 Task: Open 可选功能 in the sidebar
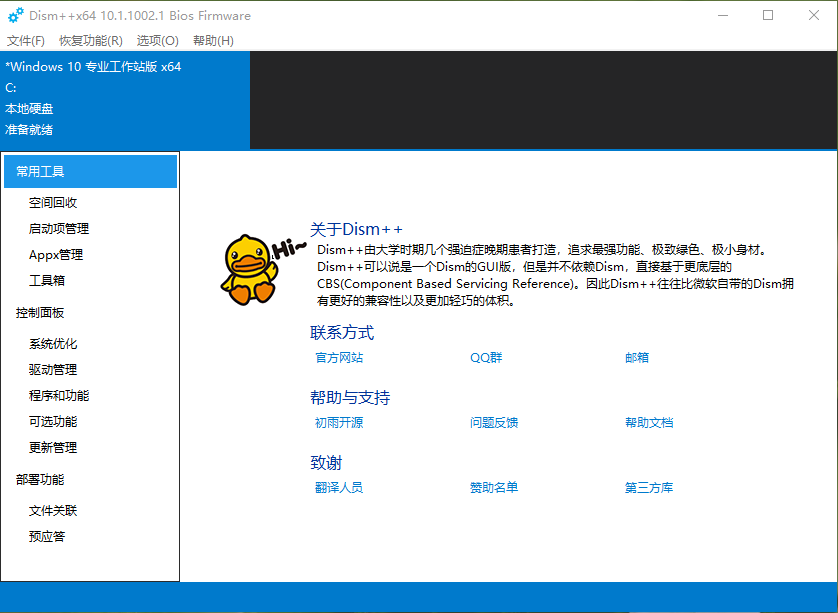(53, 422)
